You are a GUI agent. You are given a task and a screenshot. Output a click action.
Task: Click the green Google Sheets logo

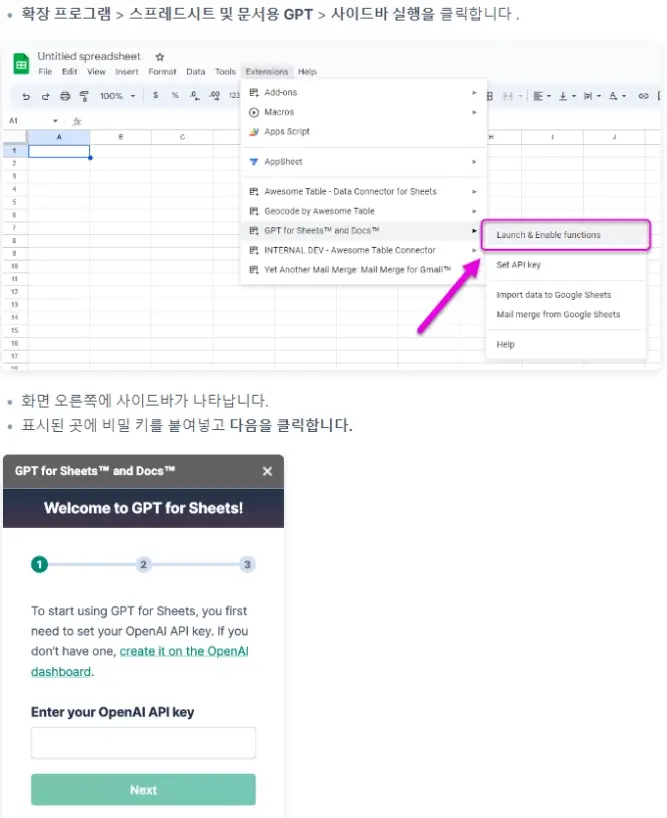point(21,64)
